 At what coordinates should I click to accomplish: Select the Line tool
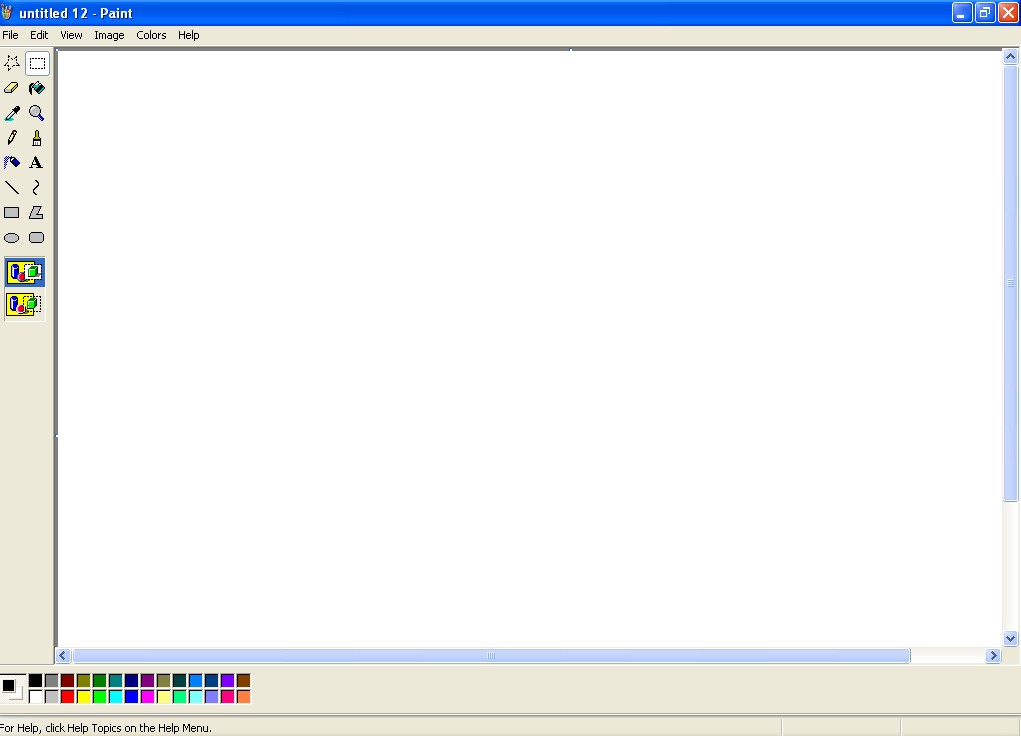(x=11, y=187)
